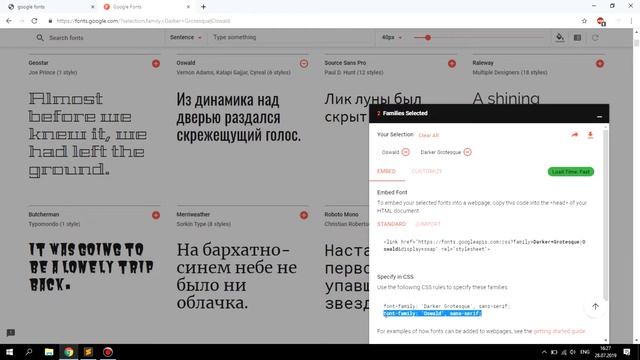Go back in the browser
The height and width of the screenshot is (360, 640).
click(9, 21)
